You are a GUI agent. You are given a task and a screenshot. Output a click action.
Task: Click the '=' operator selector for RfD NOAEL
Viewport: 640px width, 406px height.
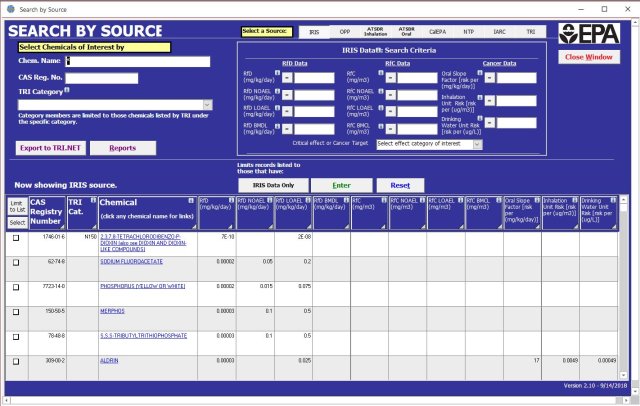pos(285,93)
